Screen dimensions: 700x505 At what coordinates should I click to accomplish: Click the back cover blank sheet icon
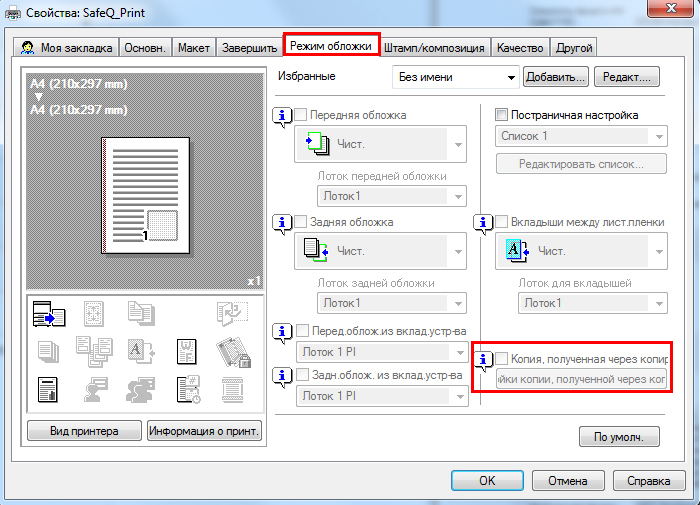[x=316, y=250]
